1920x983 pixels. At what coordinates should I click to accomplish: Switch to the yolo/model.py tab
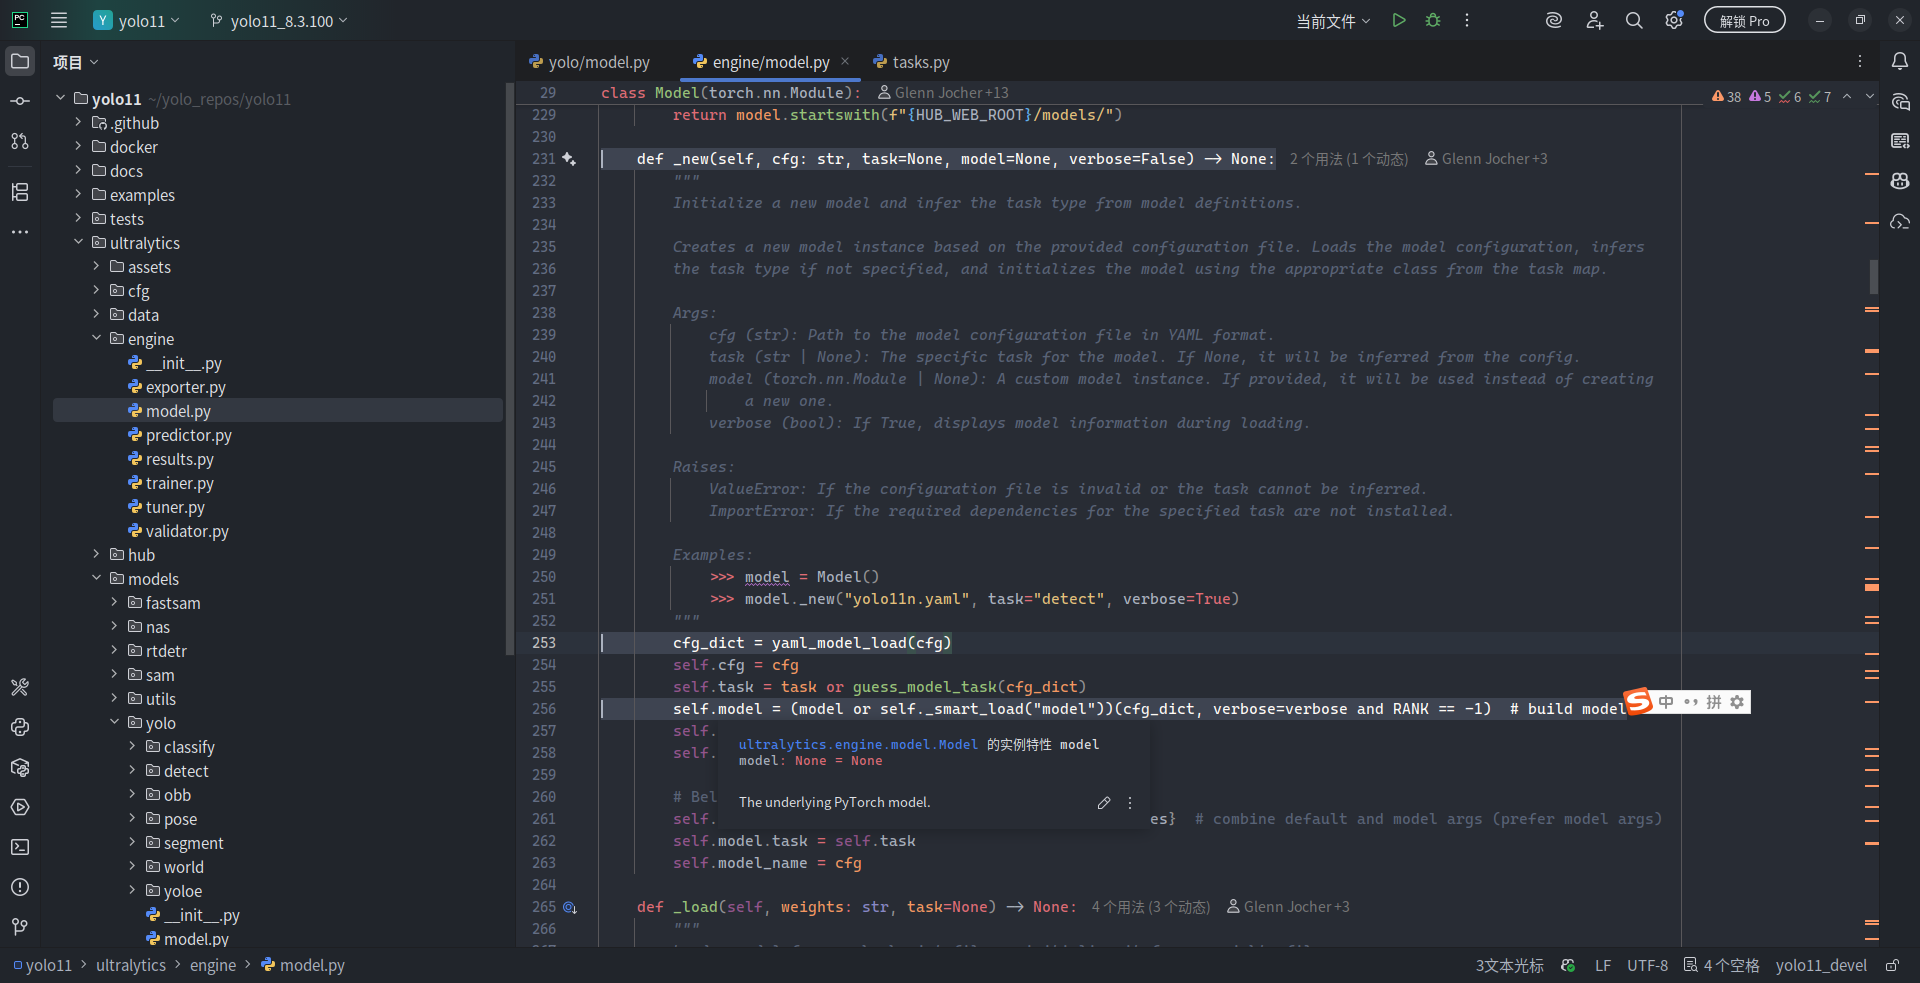coord(589,62)
